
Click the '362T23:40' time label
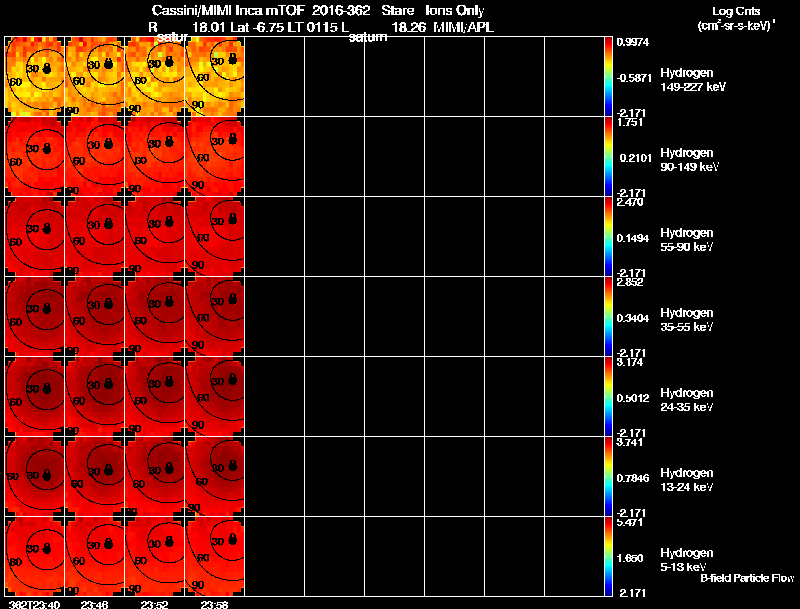(35, 604)
